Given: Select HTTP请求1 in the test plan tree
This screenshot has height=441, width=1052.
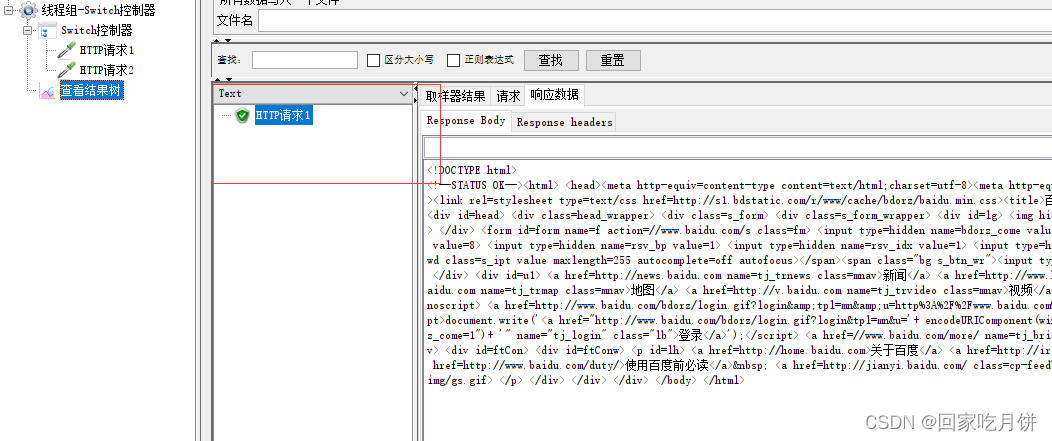Looking at the screenshot, I should point(107,50).
